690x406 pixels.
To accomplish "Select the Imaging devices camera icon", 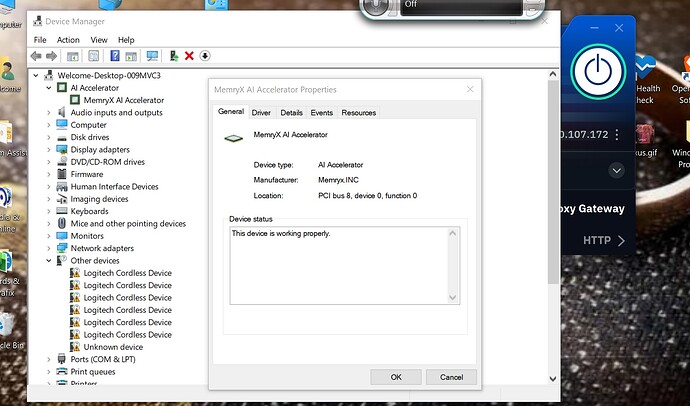I will pos(62,198).
